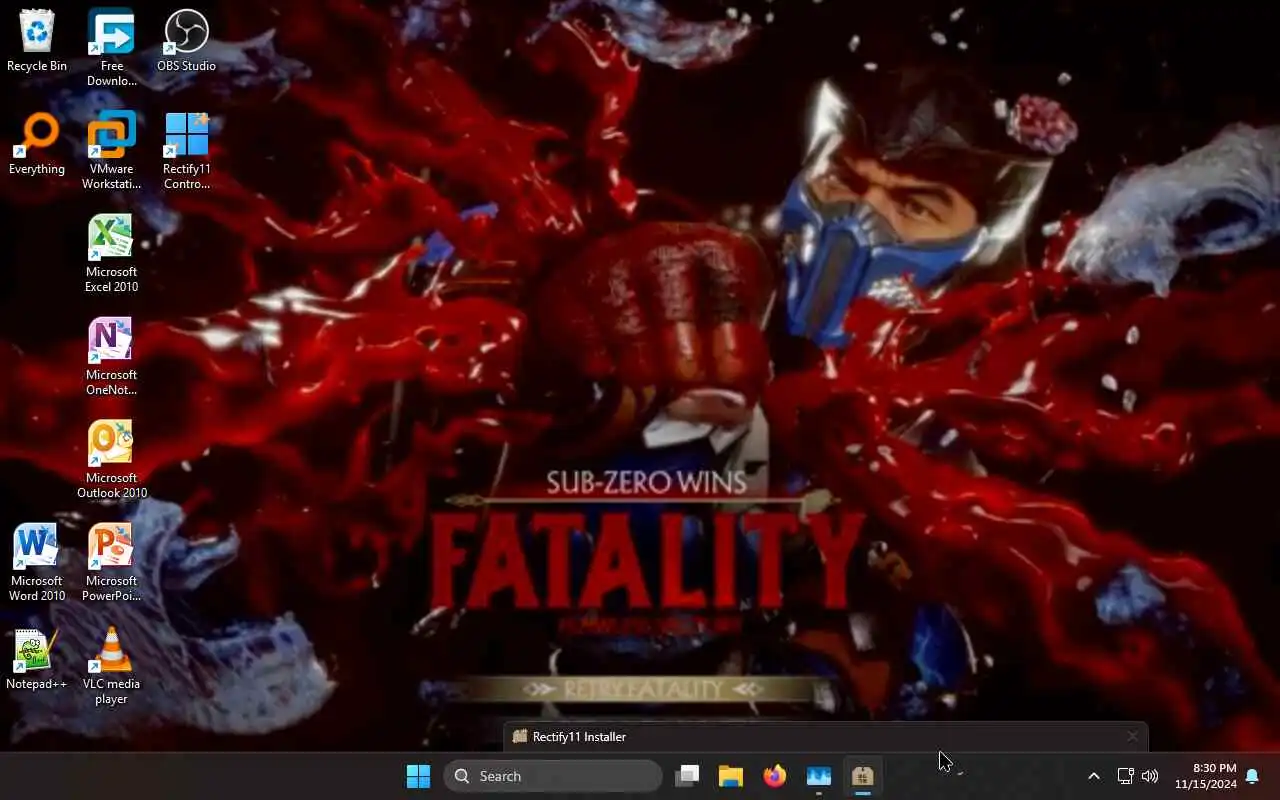Open the clock showing 8:30 PM
This screenshot has width=1280, height=800.
(1205, 776)
